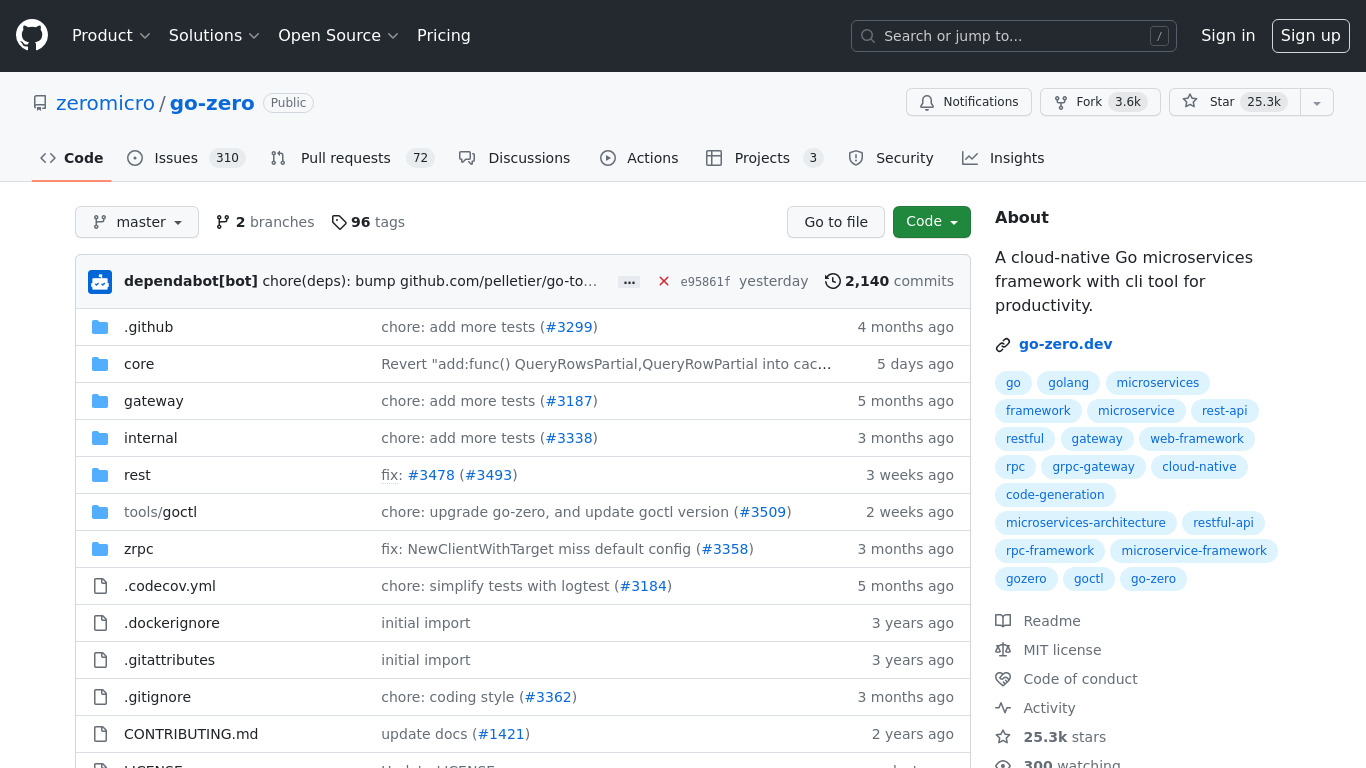This screenshot has width=1366, height=768.
Task: Click the Sign in link
Action: (x=1228, y=36)
